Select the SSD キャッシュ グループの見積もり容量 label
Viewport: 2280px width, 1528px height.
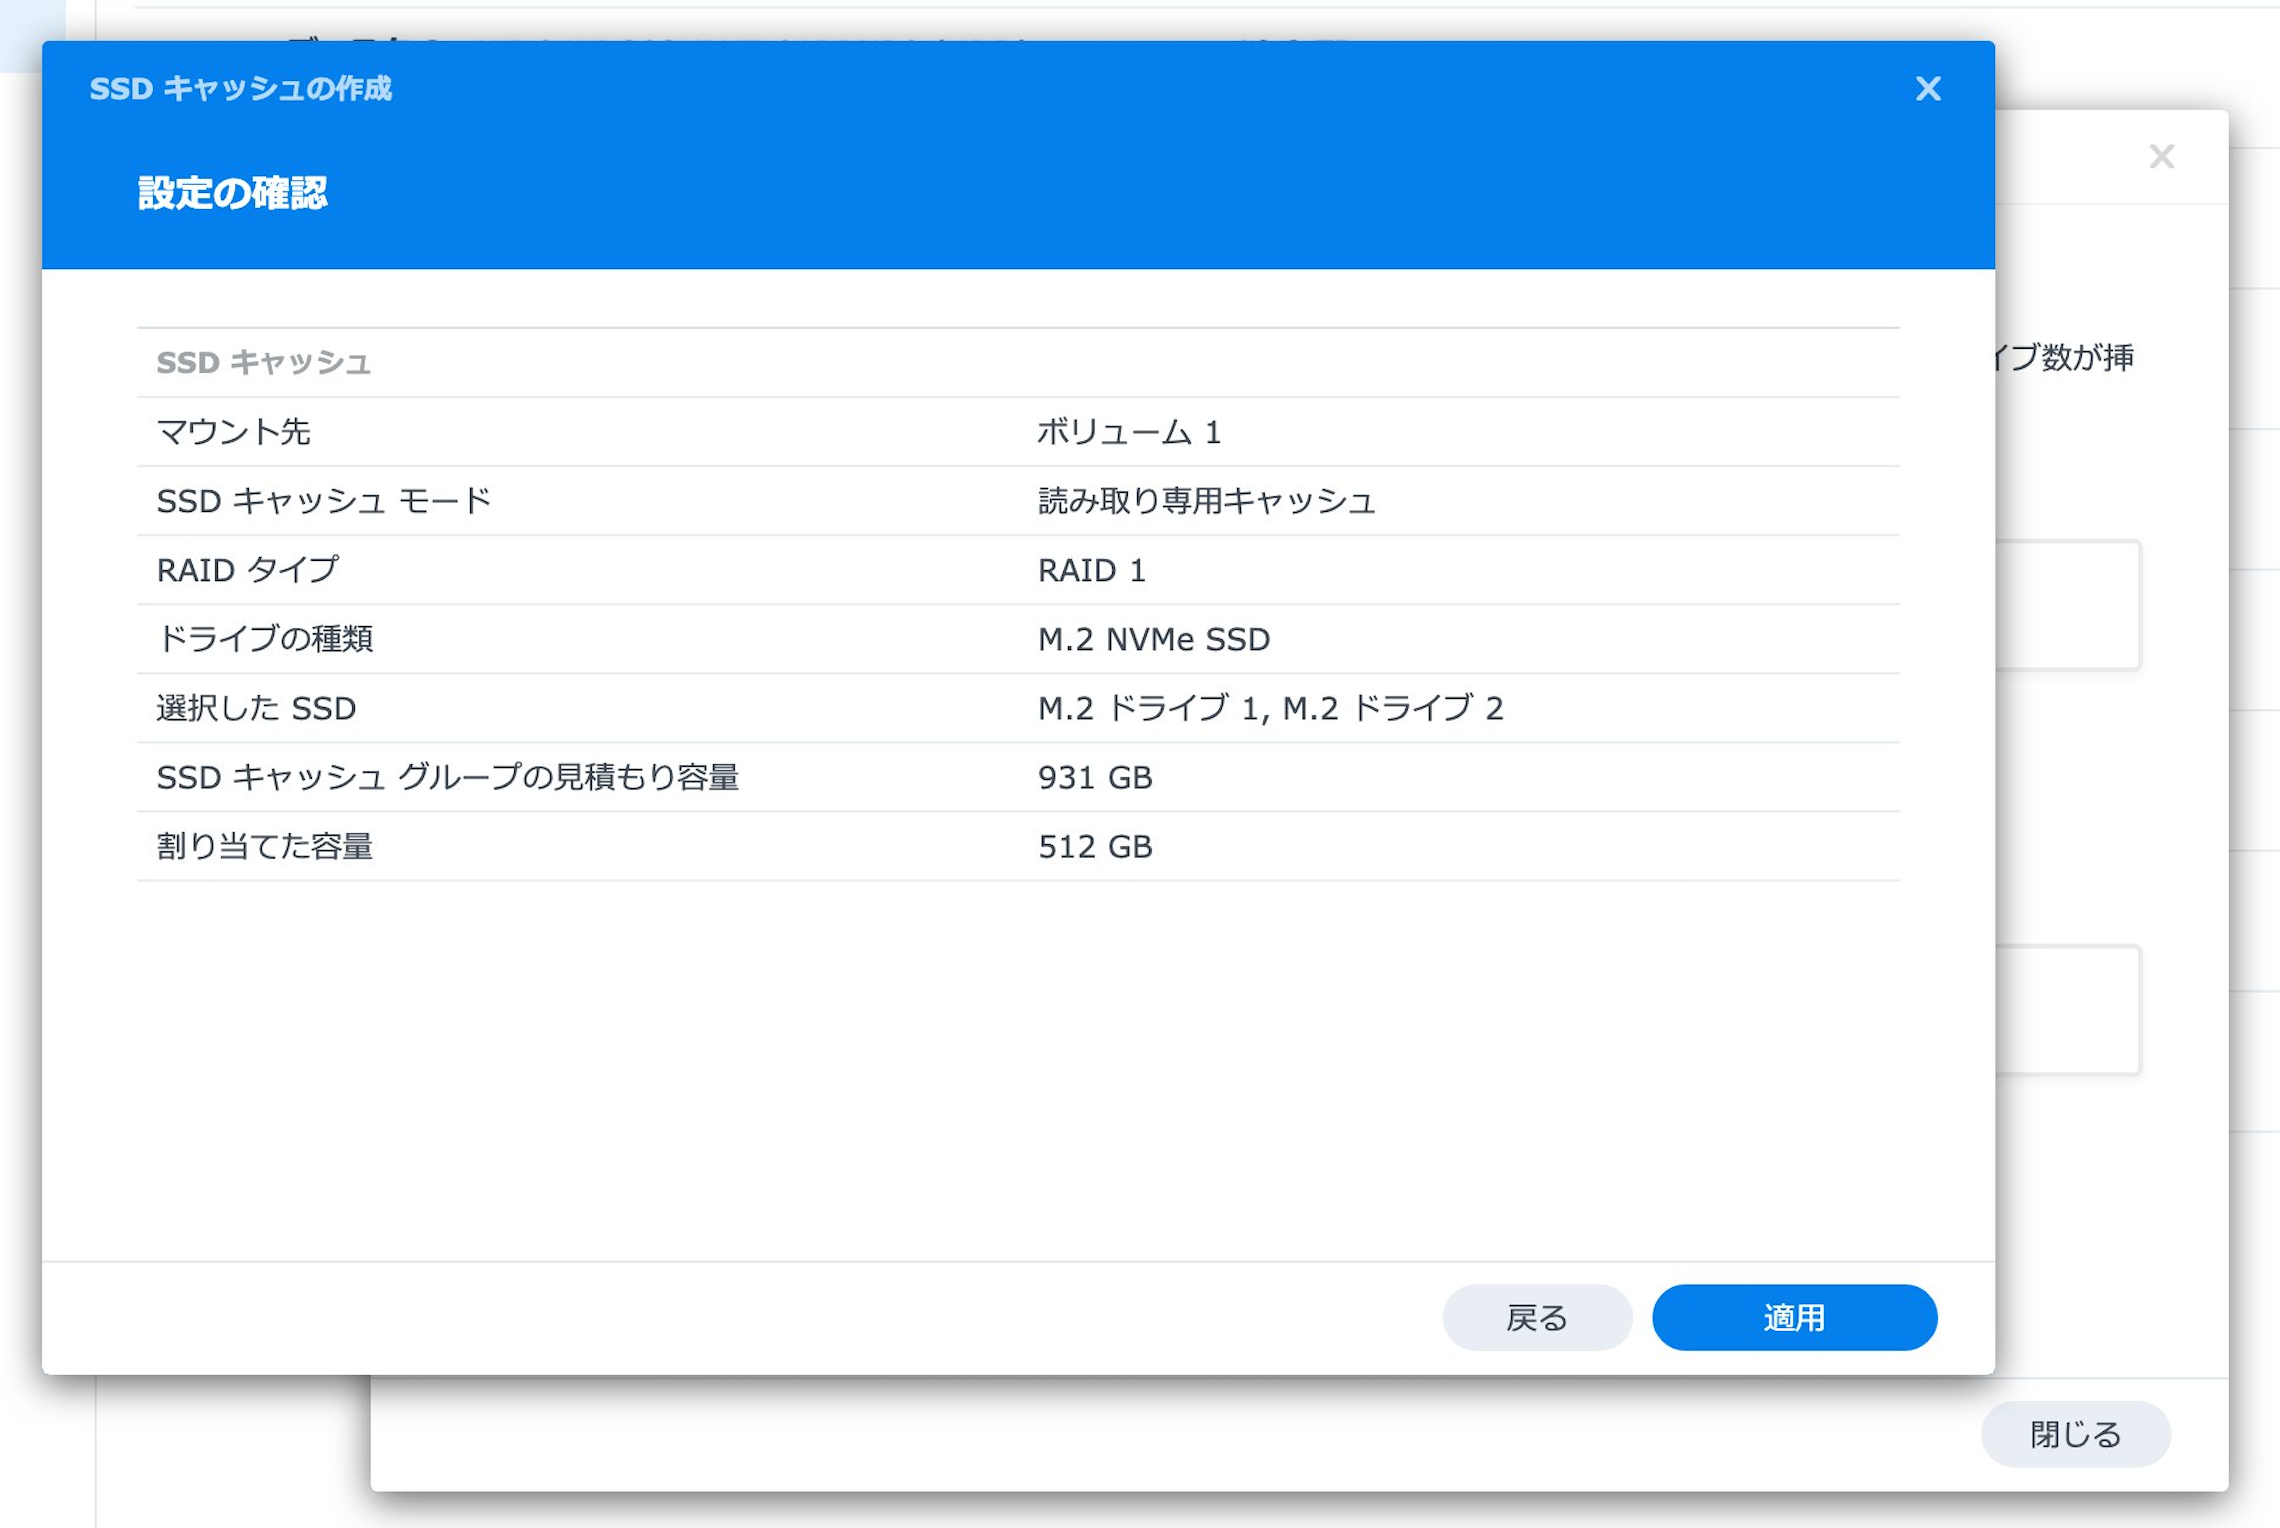(447, 776)
